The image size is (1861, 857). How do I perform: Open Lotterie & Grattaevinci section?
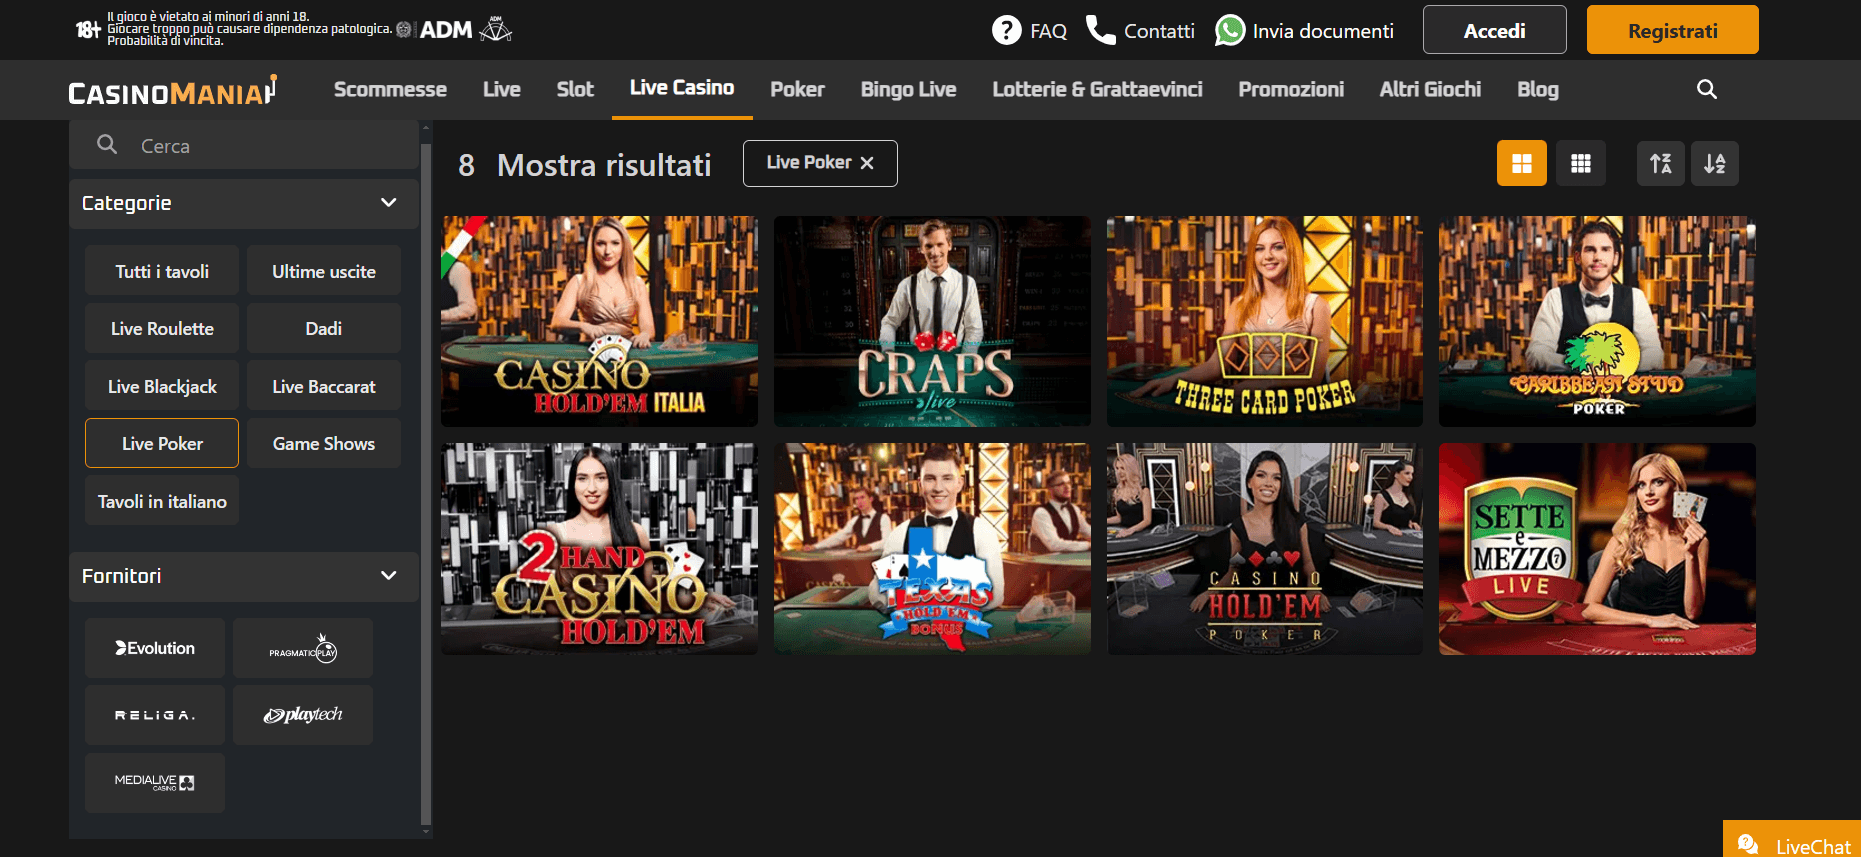[1097, 89]
